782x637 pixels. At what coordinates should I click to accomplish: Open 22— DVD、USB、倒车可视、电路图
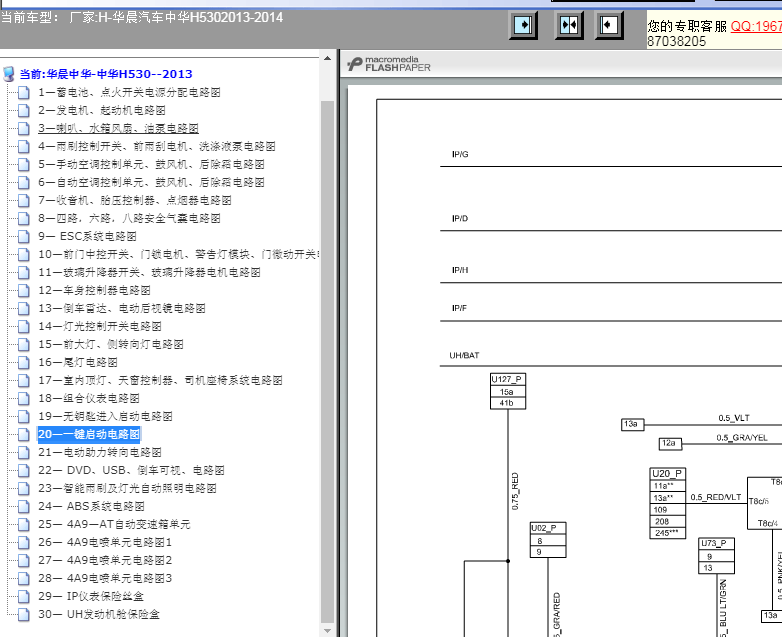(x=131, y=470)
